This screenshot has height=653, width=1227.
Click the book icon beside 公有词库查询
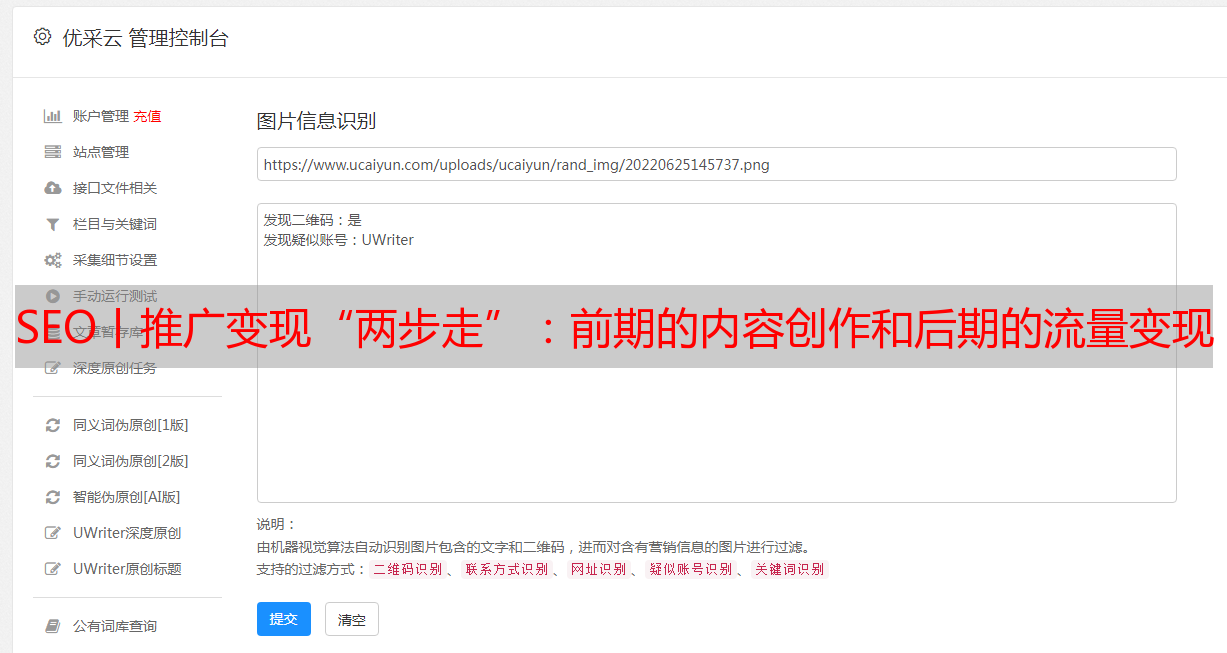(53, 626)
